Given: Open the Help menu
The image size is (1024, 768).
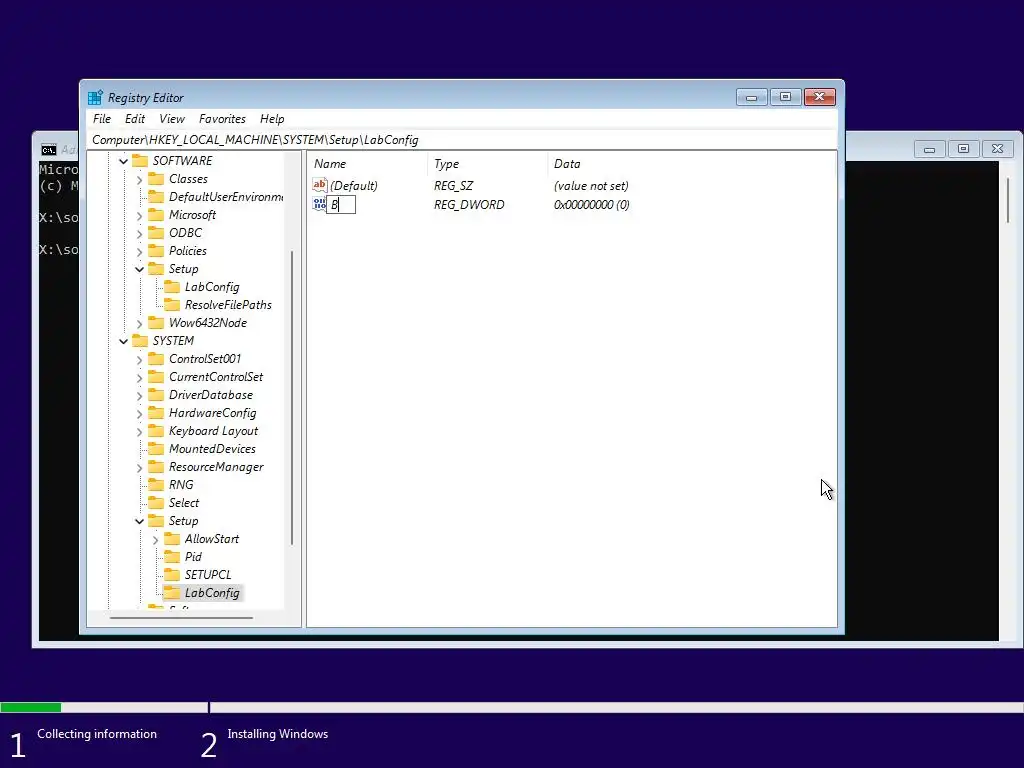Looking at the screenshot, I should tap(272, 119).
